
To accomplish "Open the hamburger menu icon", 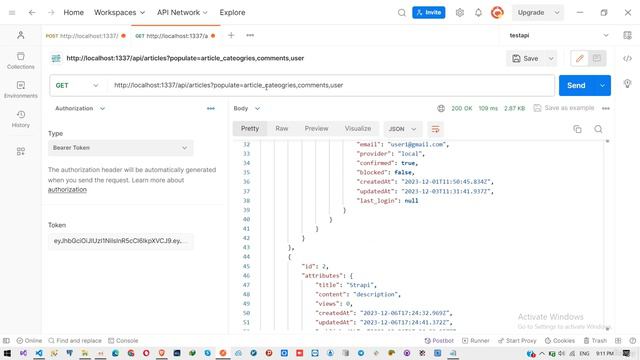I will [12, 13].
